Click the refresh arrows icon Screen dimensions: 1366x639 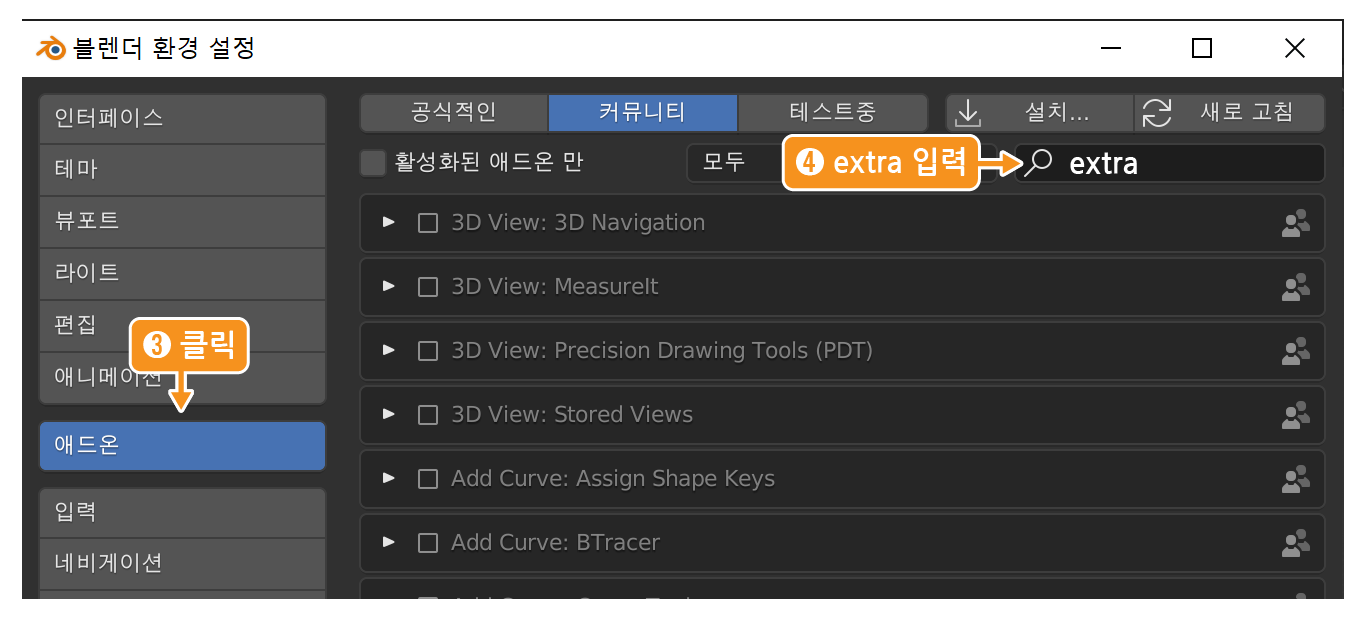click(x=1157, y=113)
